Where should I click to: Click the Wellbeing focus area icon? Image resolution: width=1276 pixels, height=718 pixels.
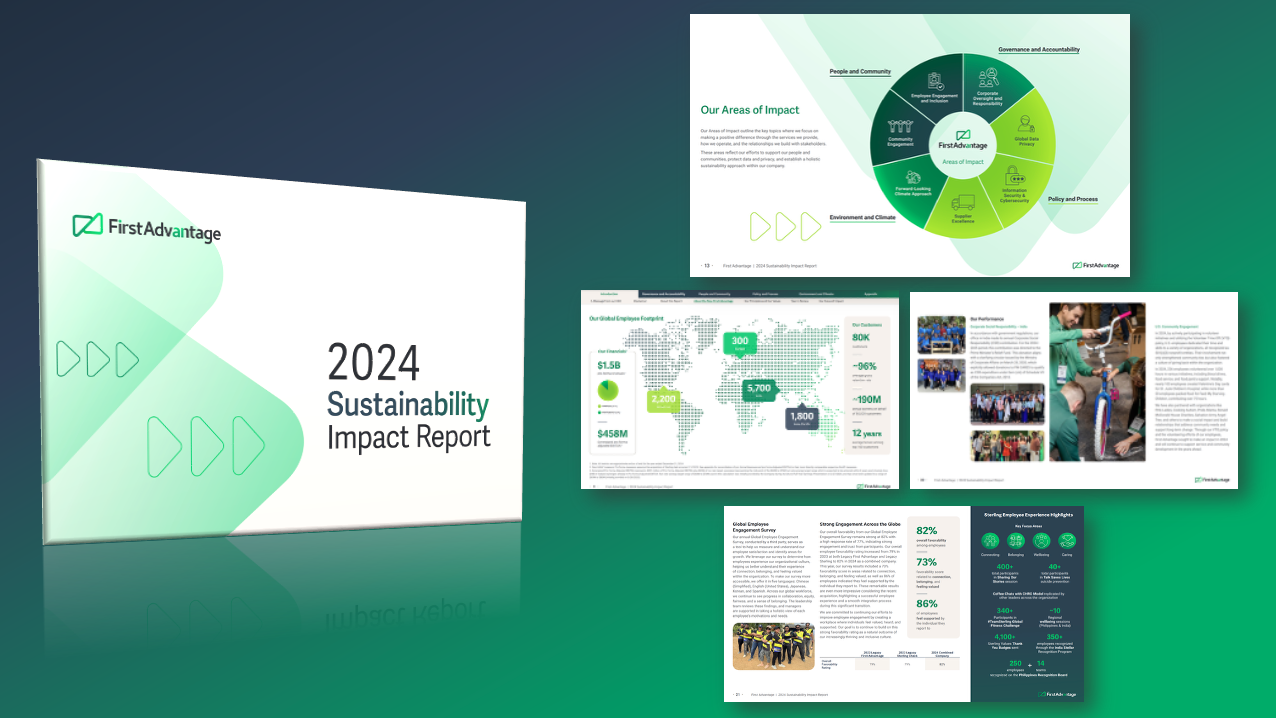1041,540
